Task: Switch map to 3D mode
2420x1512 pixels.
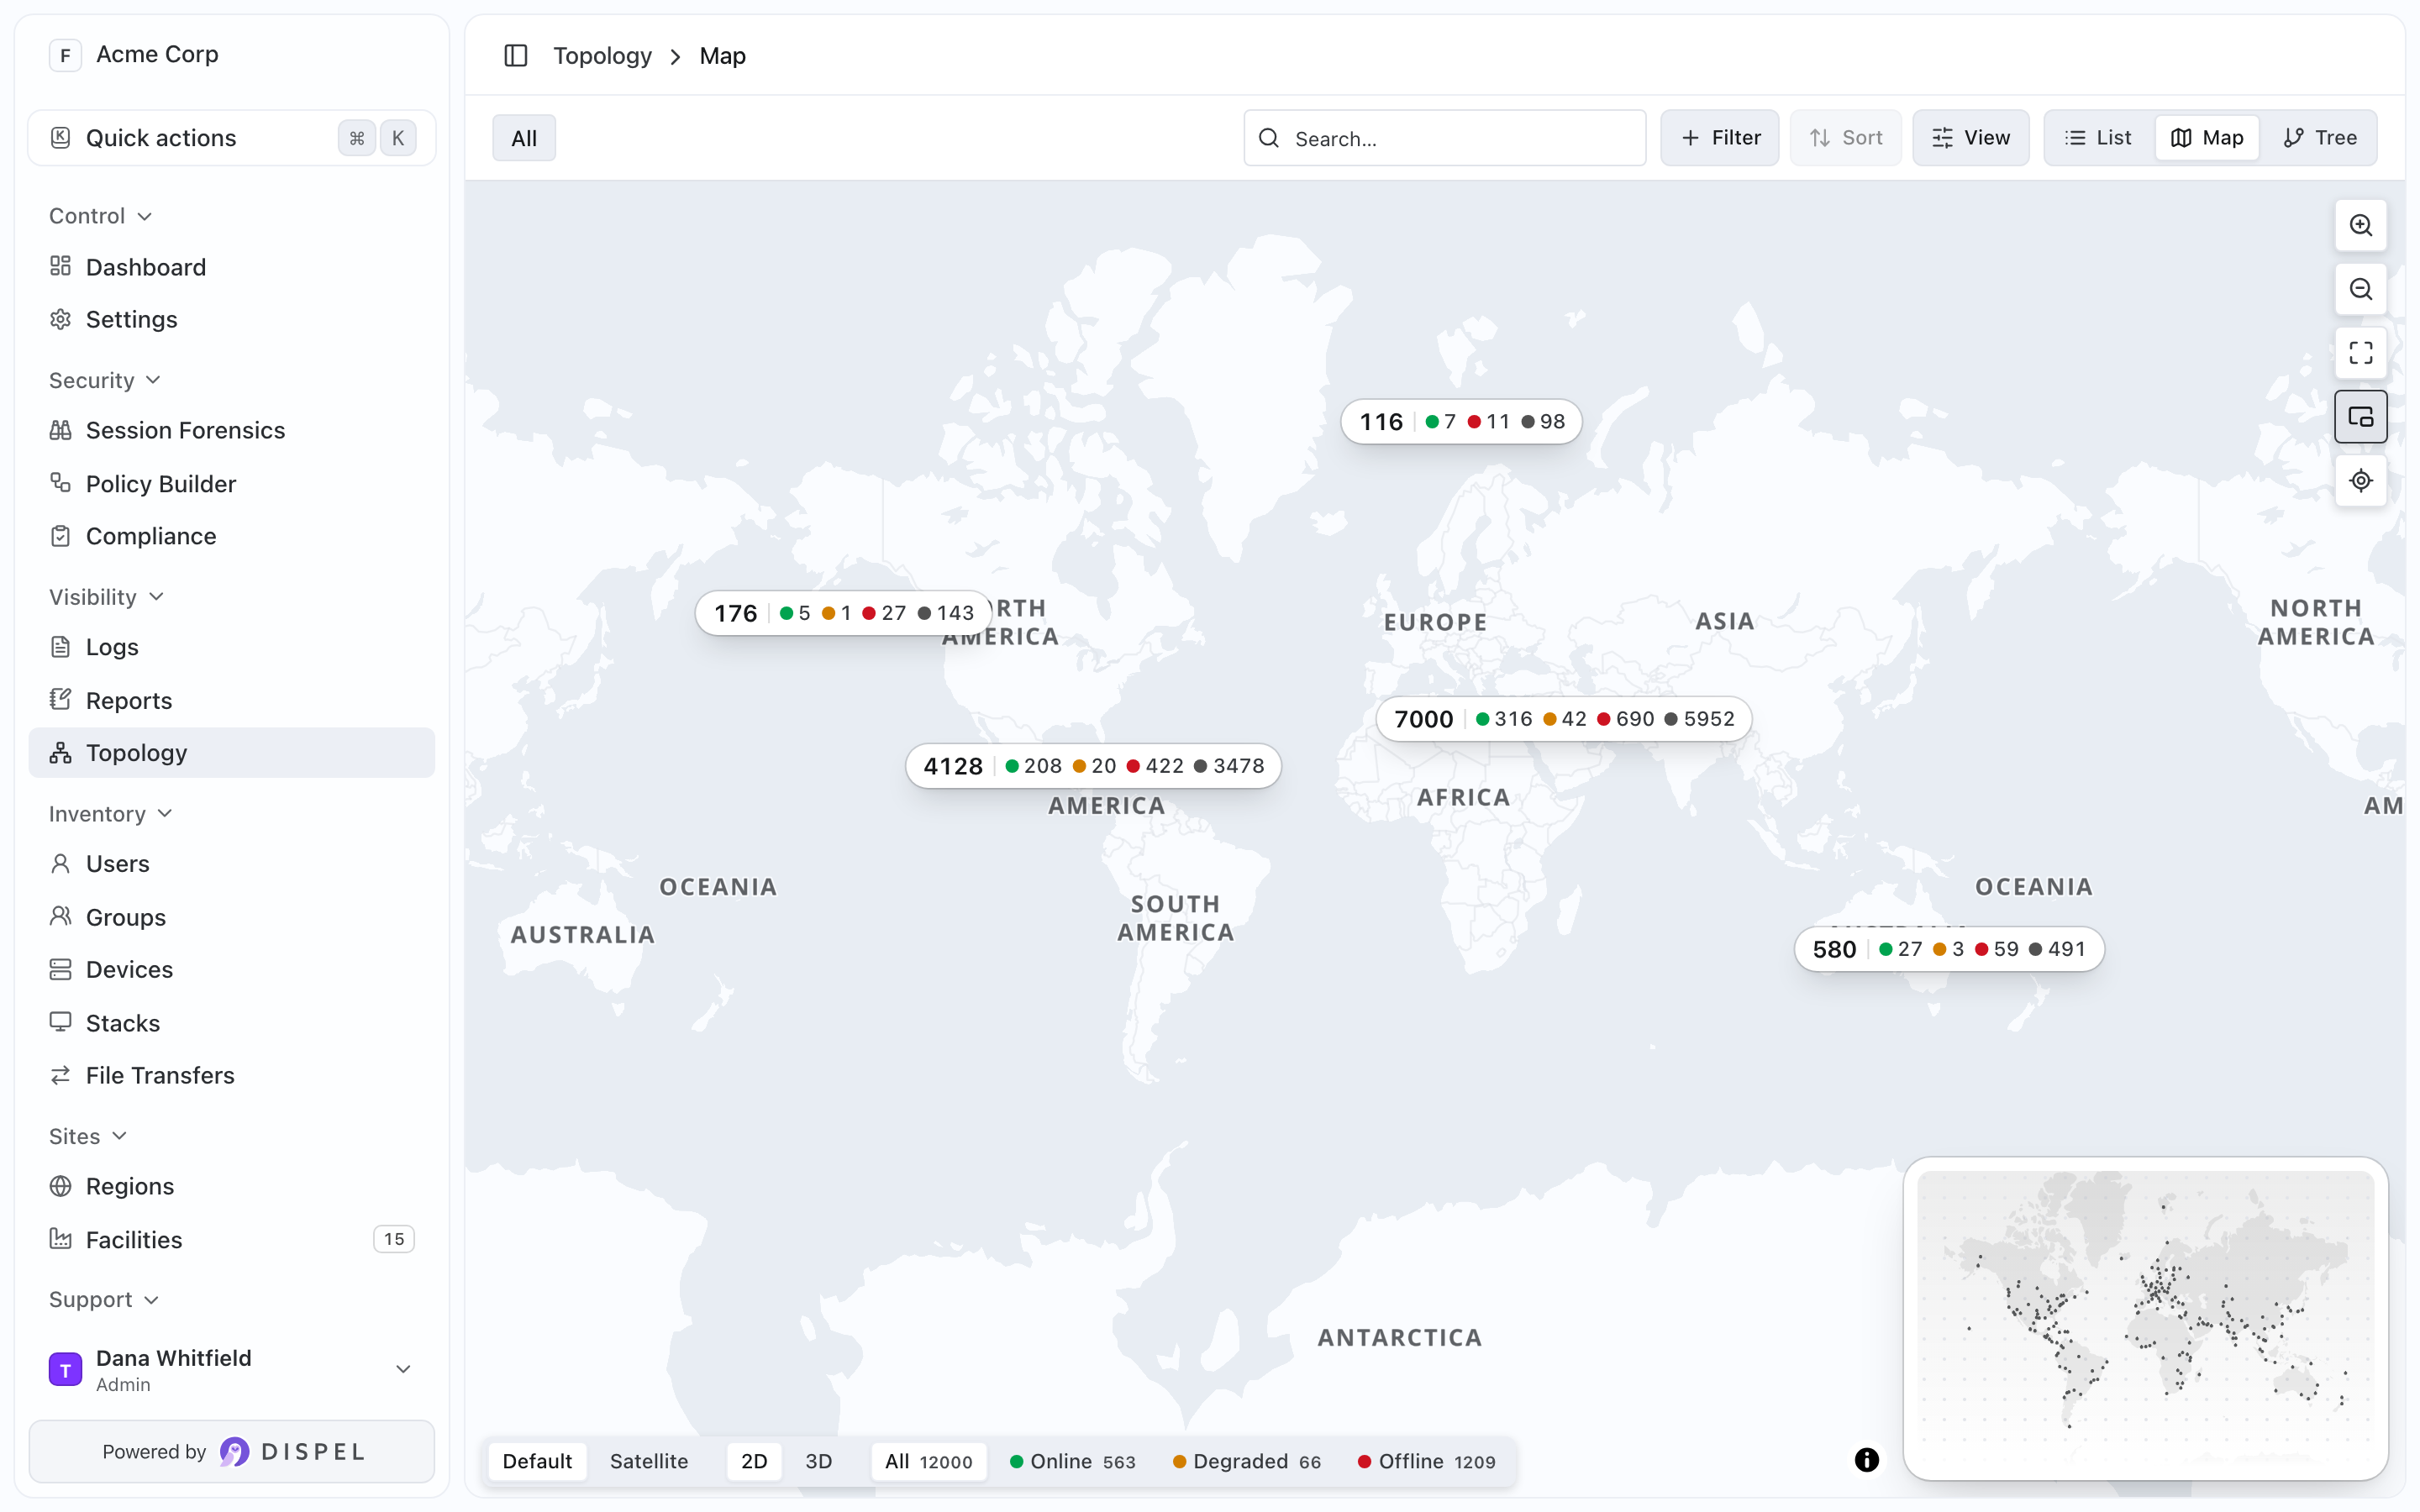Action: pos(818,1461)
